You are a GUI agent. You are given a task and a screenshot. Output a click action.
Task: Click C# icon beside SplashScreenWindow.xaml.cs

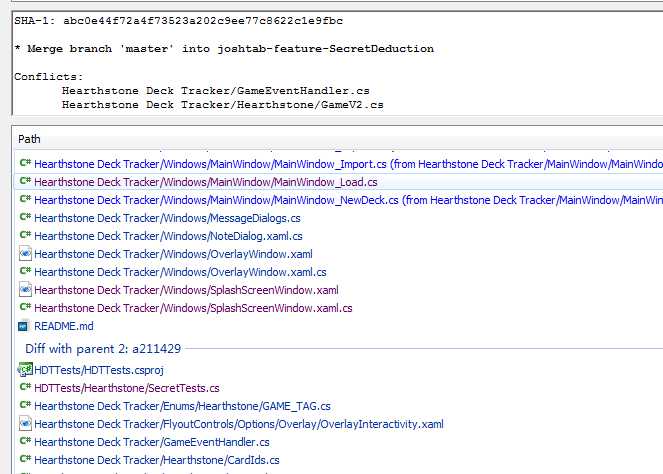coord(25,307)
